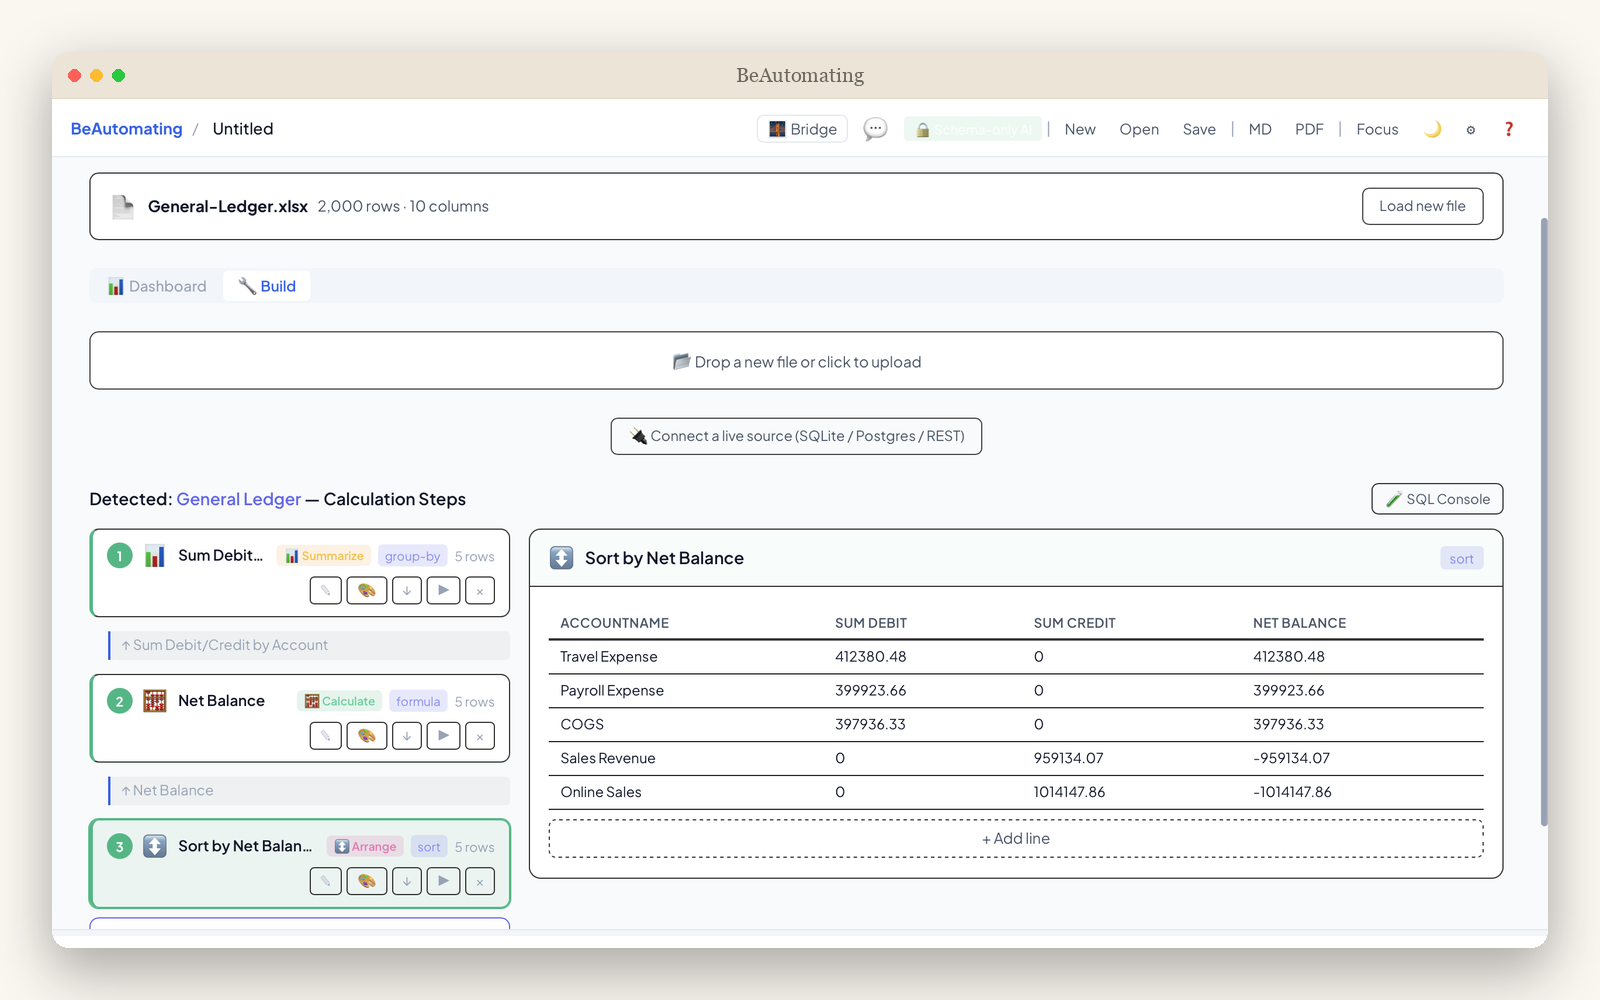The image size is (1600, 1000).
Task: Click the sort icon in the Sort by Net Balance panel header
Action: click(562, 558)
